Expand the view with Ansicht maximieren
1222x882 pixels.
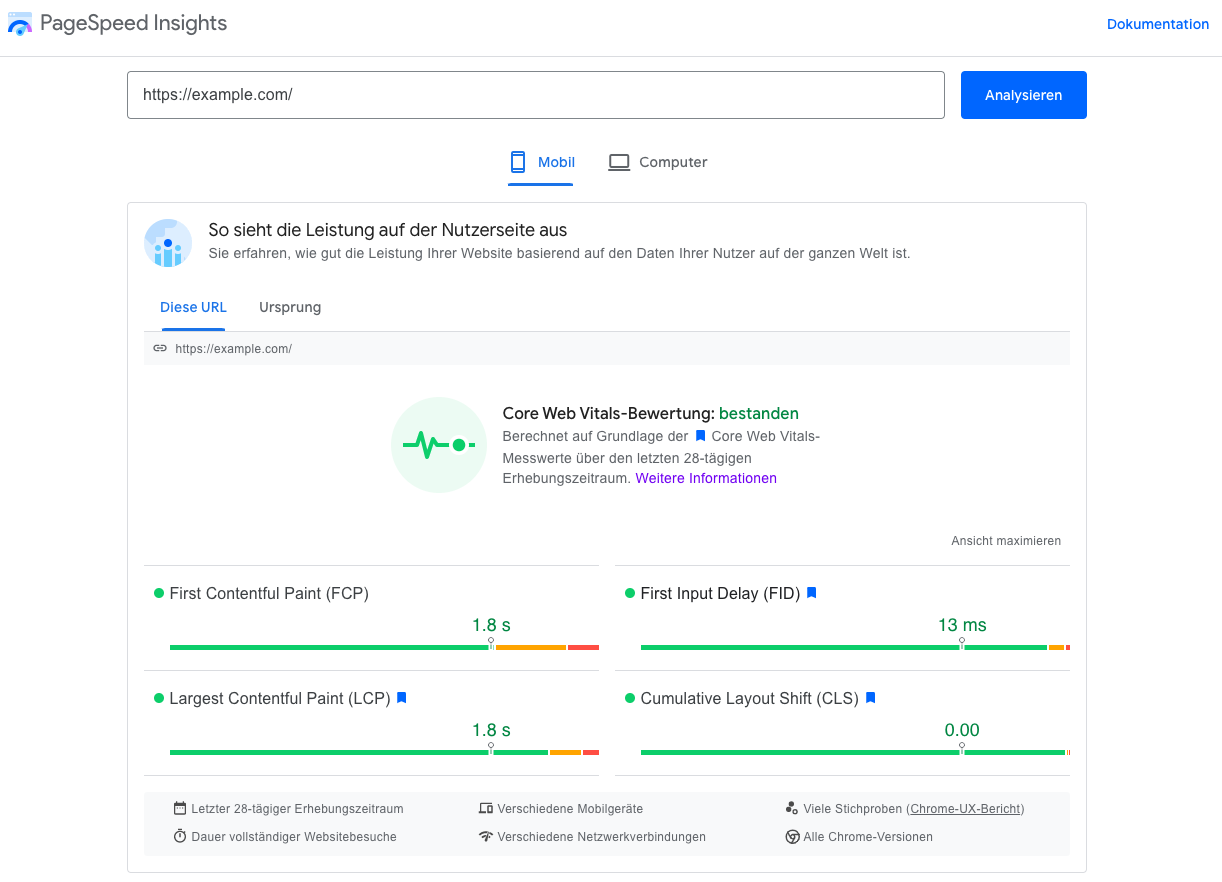[x=1006, y=541]
